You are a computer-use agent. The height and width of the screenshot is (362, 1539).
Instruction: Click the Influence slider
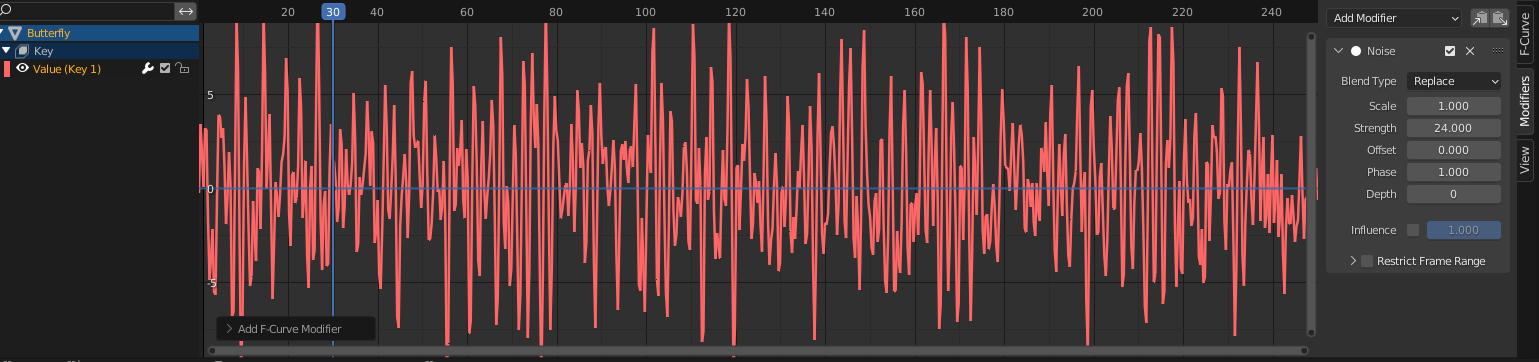1464,230
